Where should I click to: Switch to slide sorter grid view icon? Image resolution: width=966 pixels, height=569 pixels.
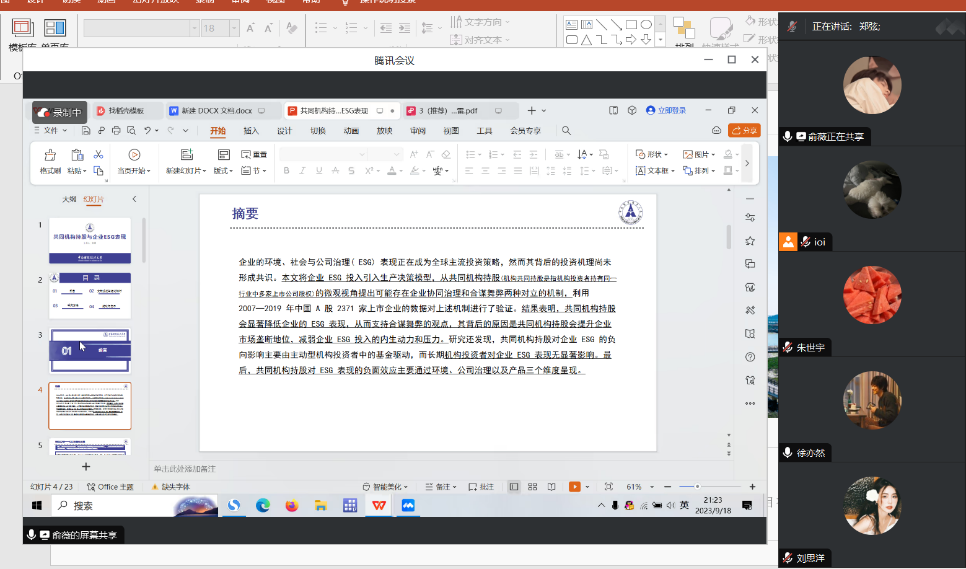(533, 487)
